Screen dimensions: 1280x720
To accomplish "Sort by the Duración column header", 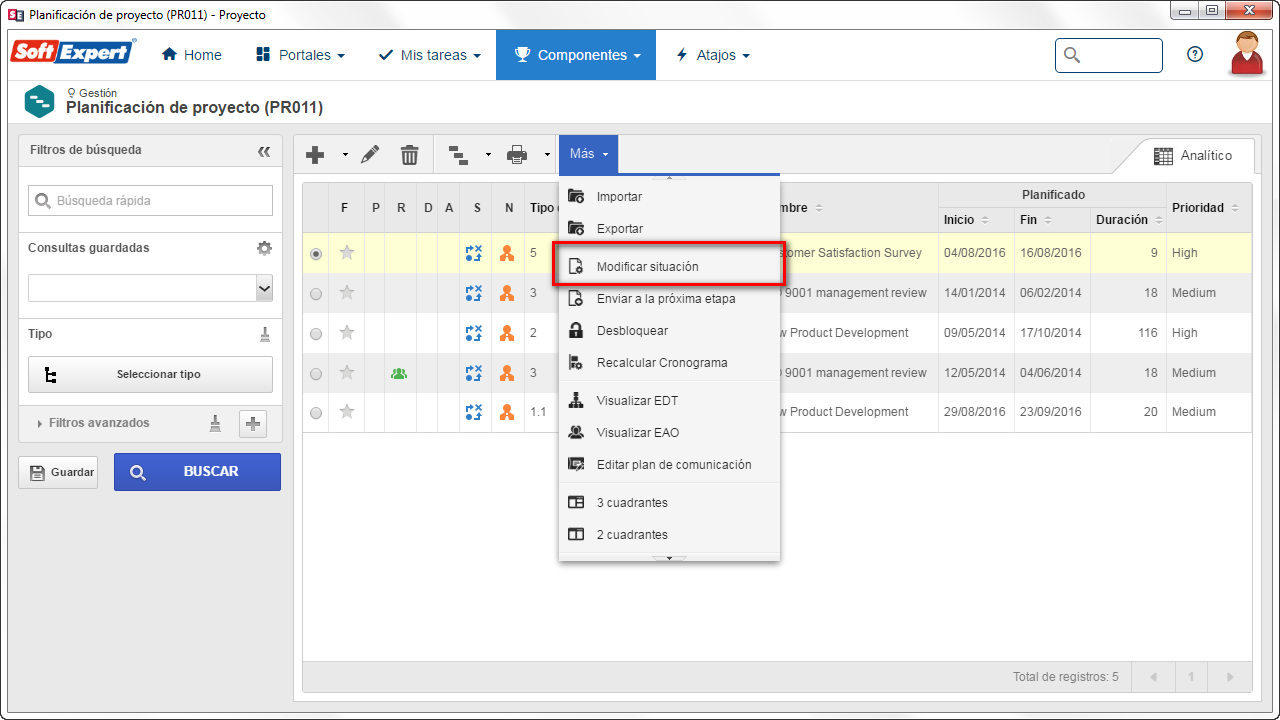I will tap(1129, 220).
